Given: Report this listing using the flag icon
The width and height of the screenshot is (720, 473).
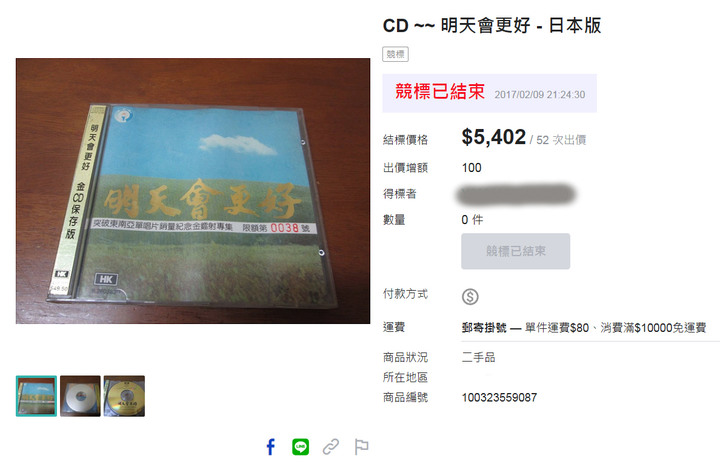Looking at the screenshot, I should (x=361, y=447).
